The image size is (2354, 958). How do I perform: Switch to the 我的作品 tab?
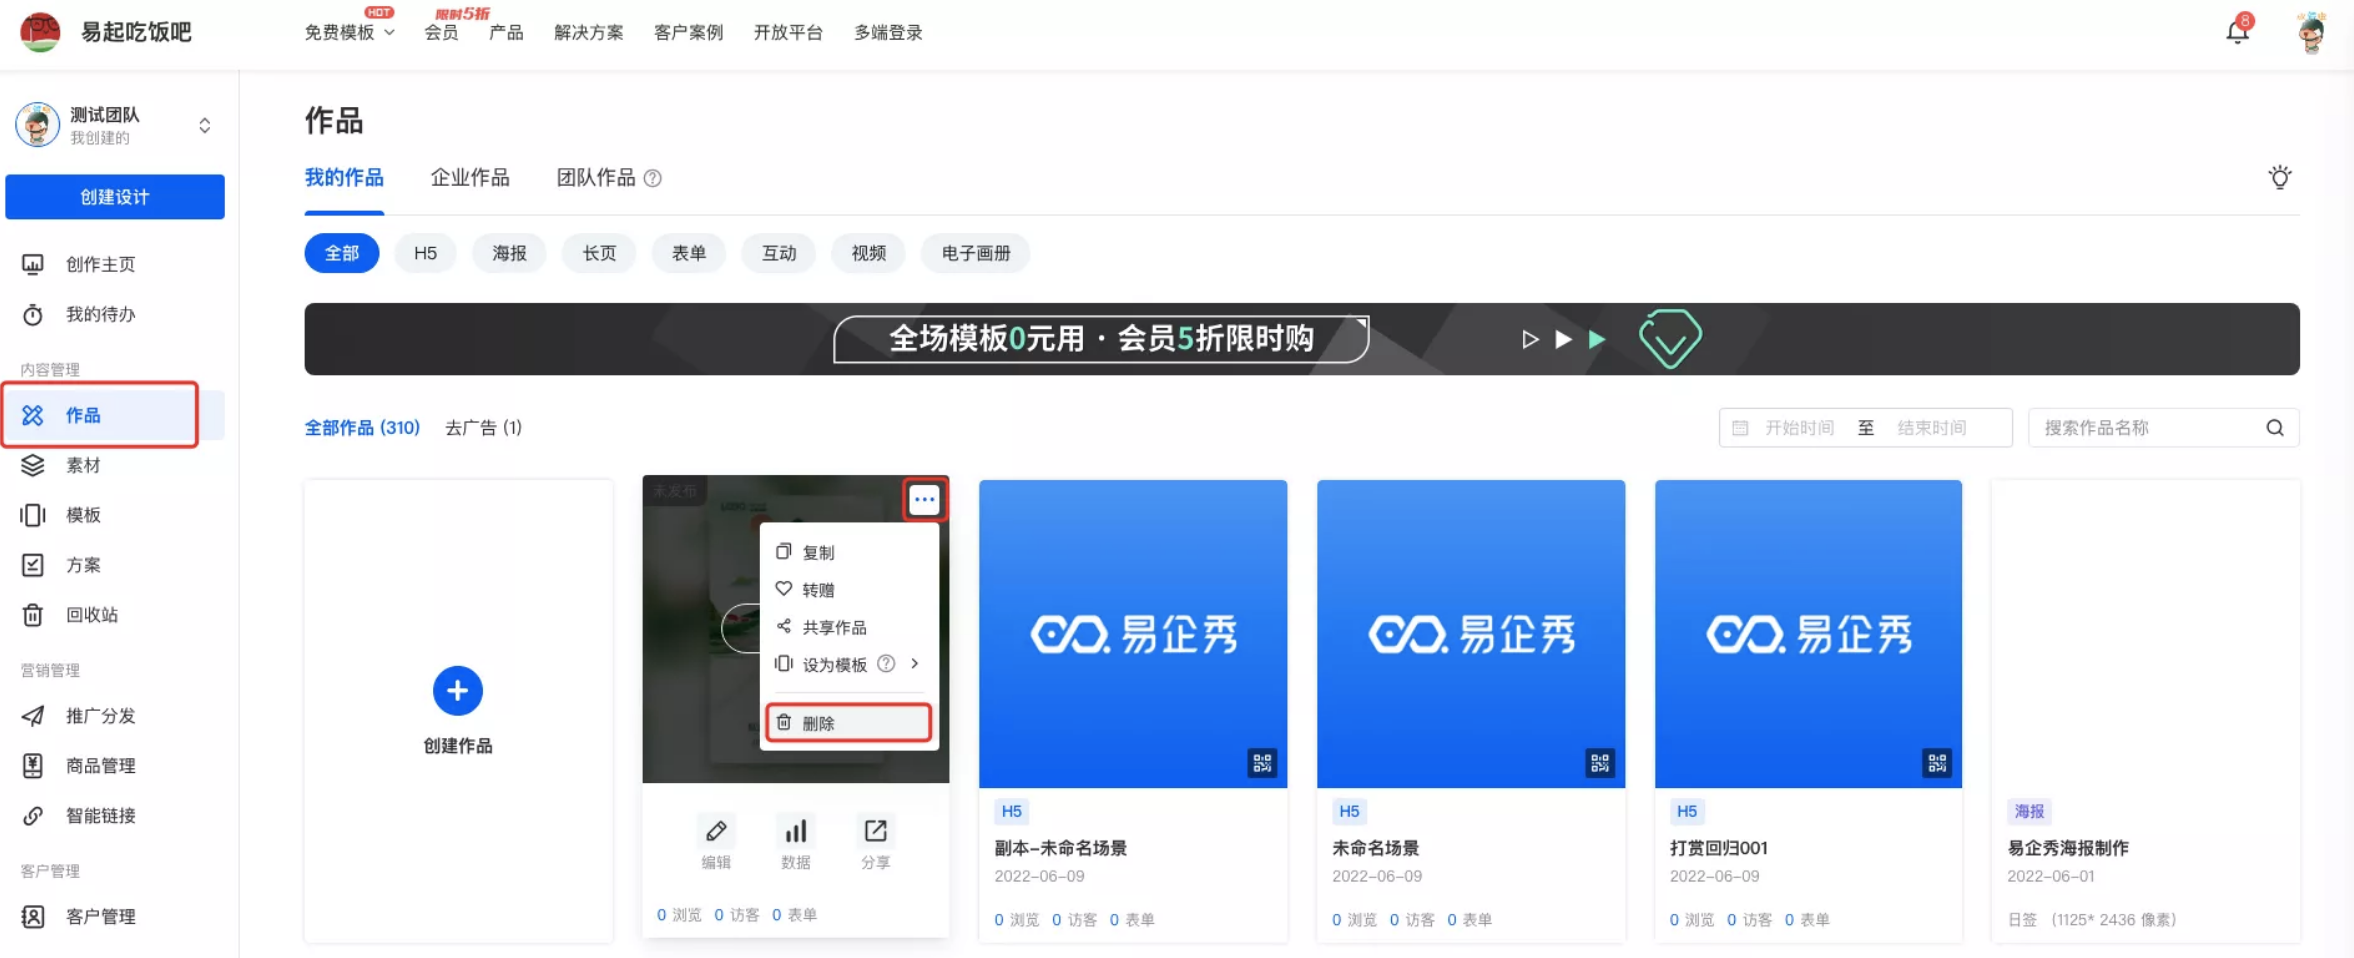pos(344,178)
